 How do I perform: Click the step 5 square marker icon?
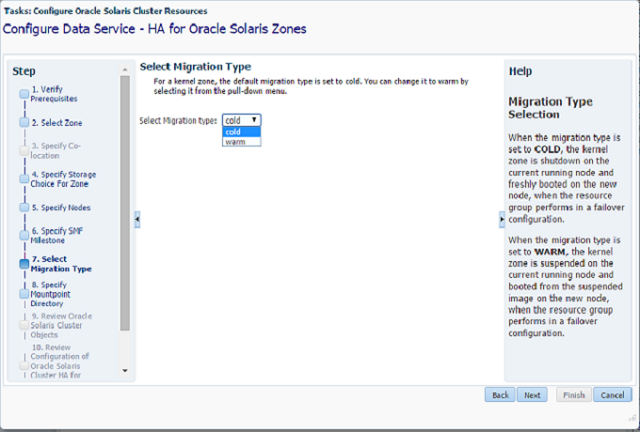coord(24,207)
